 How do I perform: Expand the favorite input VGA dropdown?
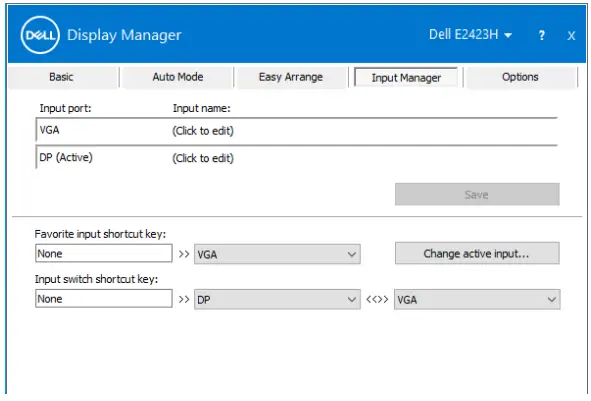(x=277, y=254)
